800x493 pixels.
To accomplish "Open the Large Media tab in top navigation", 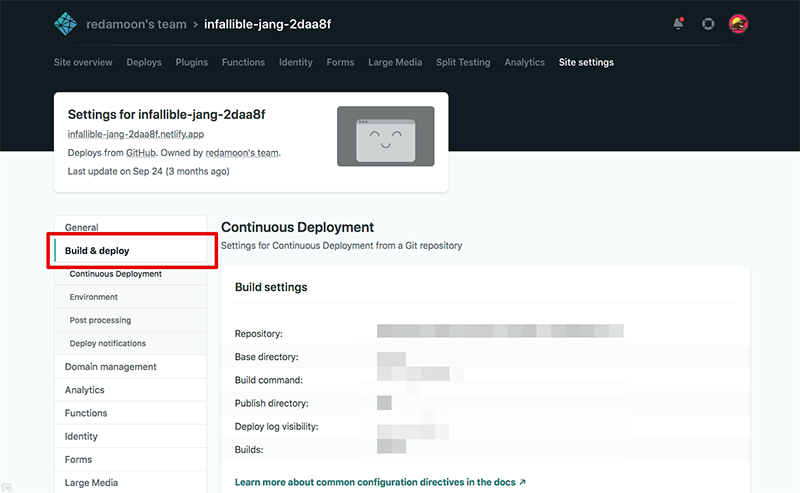I will point(395,62).
